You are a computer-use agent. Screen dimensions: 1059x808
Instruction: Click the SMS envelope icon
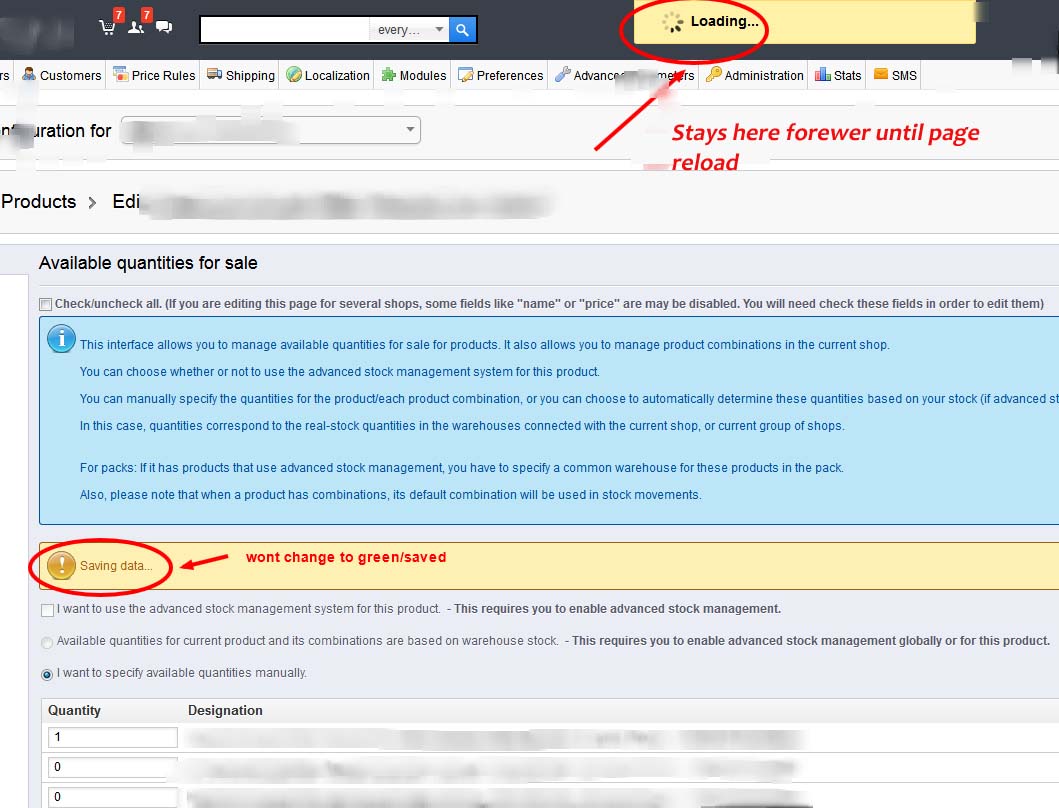(881, 74)
